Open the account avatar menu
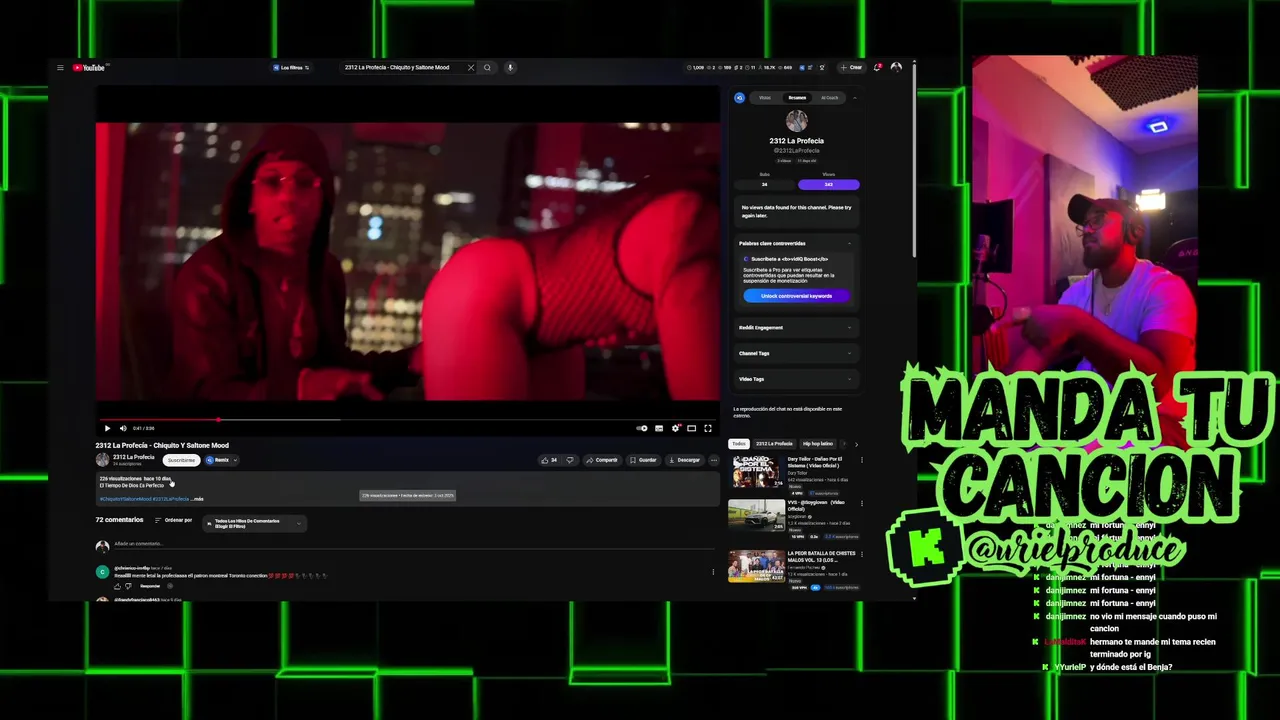 (x=896, y=68)
